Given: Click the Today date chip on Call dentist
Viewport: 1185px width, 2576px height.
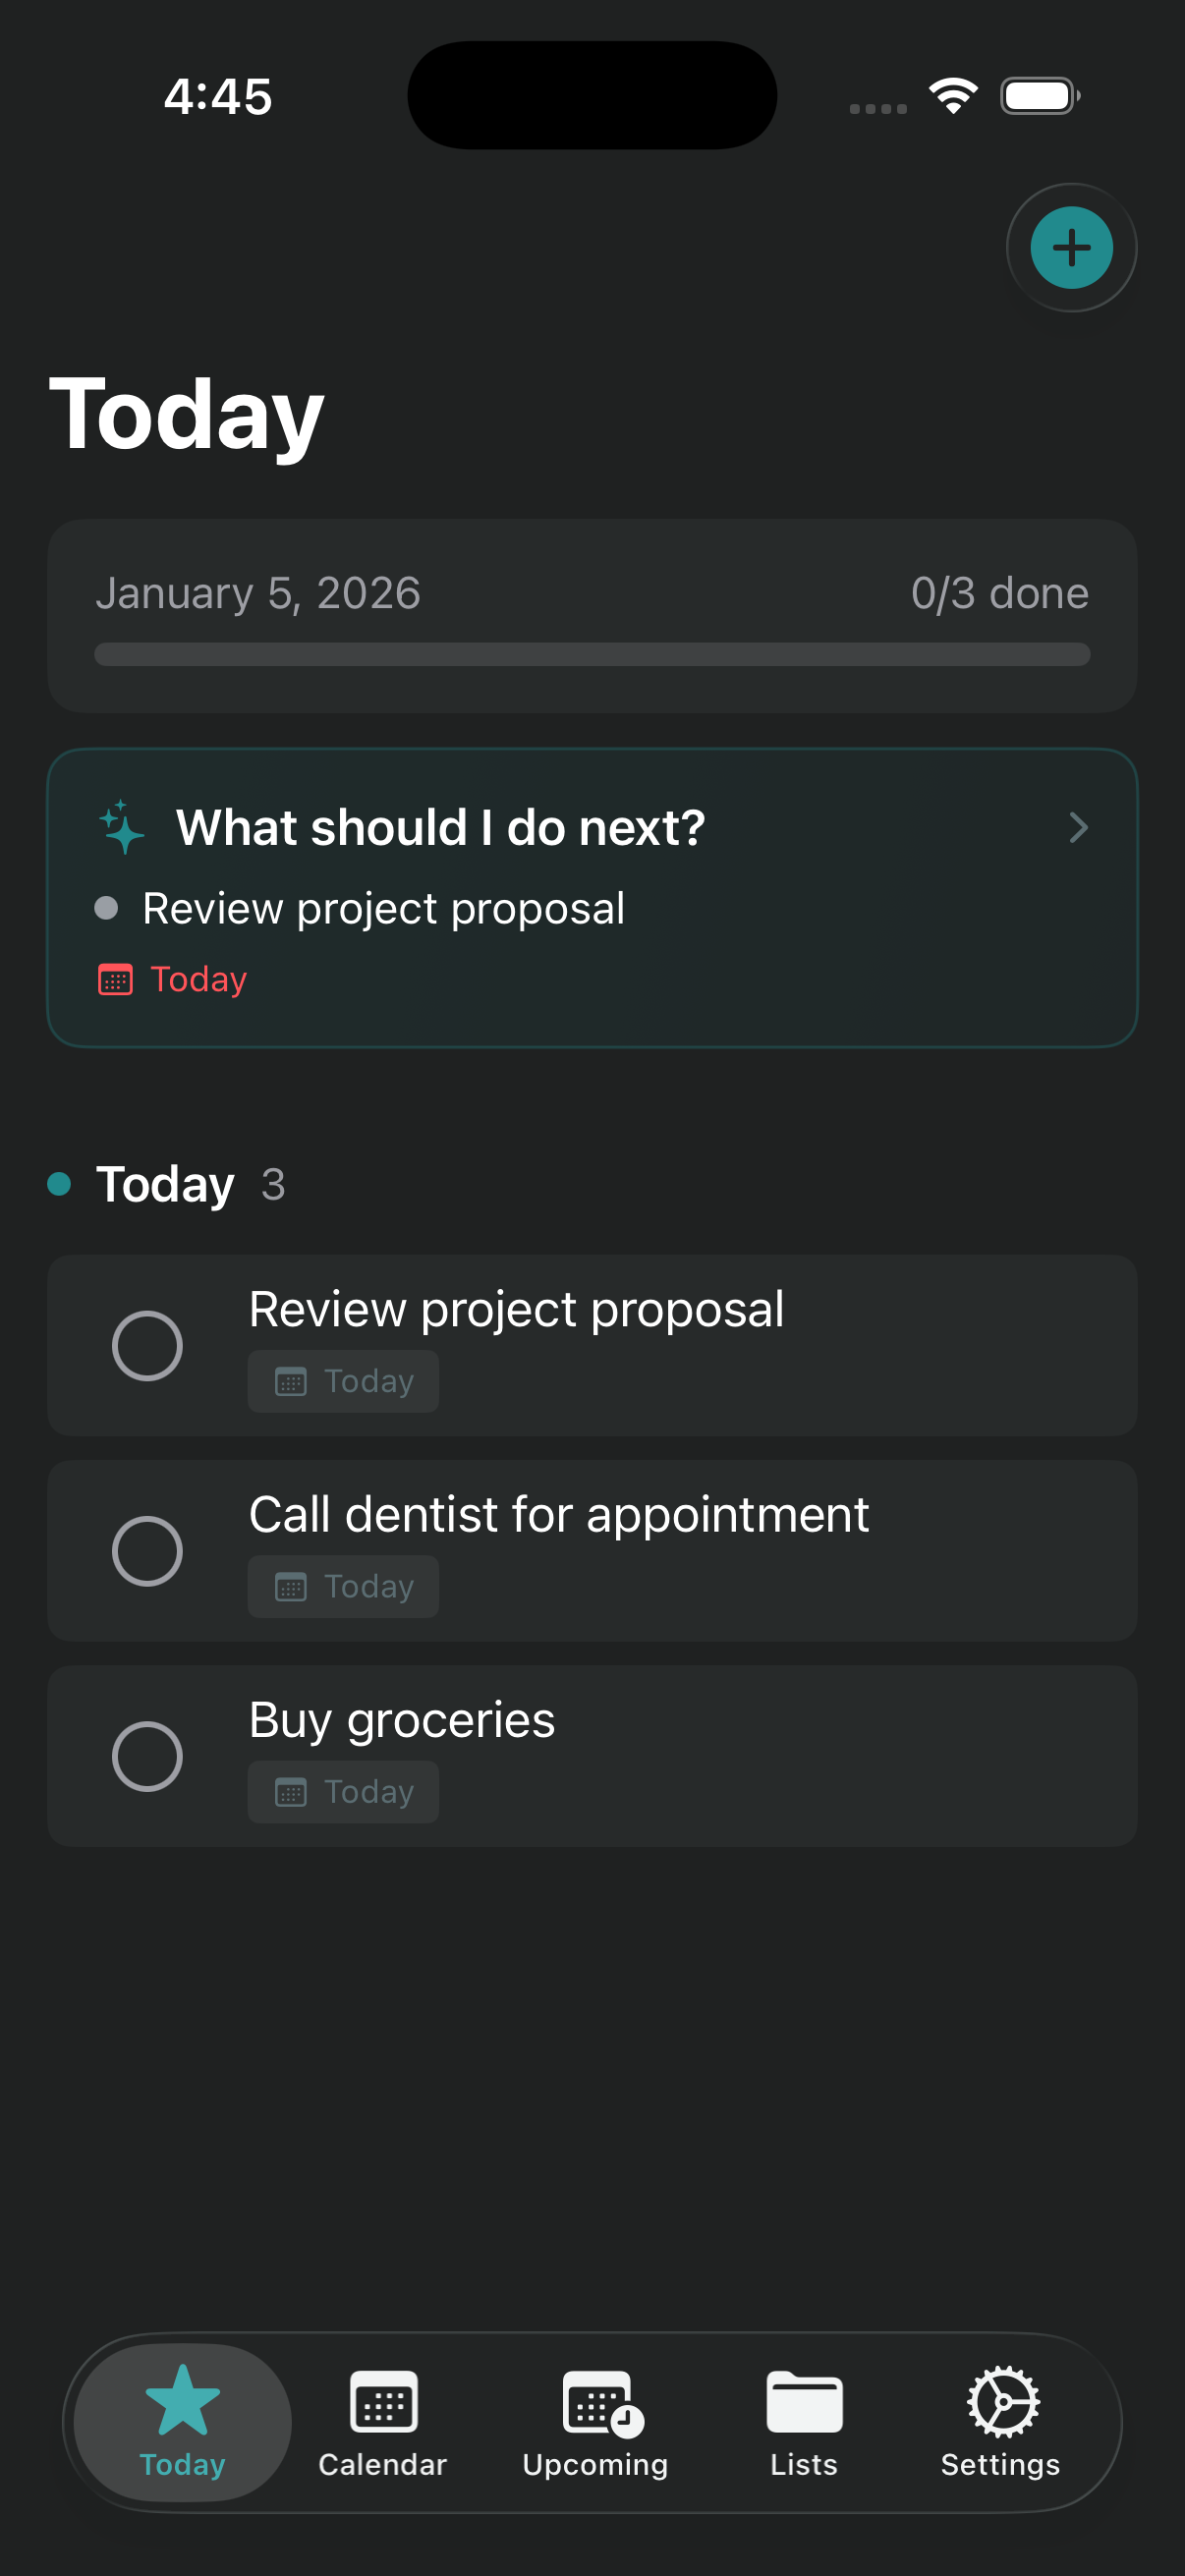Looking at the screenshot, I should (x=343, y=1587).
